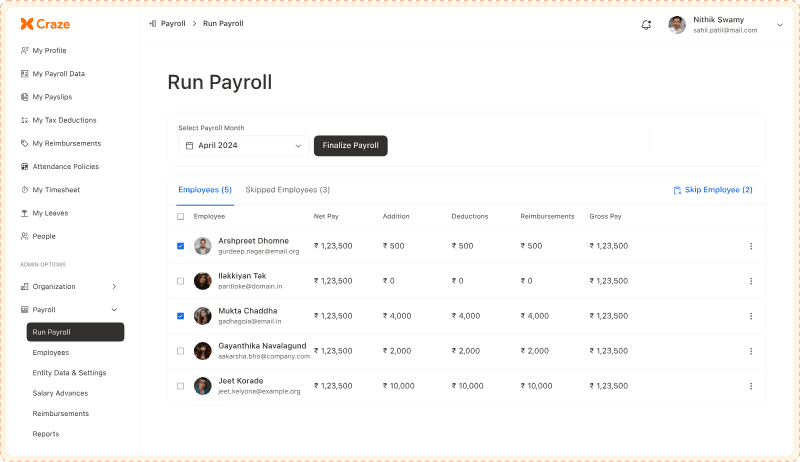Open admin Reimbursements page
This screenshot has height=462, width=800.
61,414
